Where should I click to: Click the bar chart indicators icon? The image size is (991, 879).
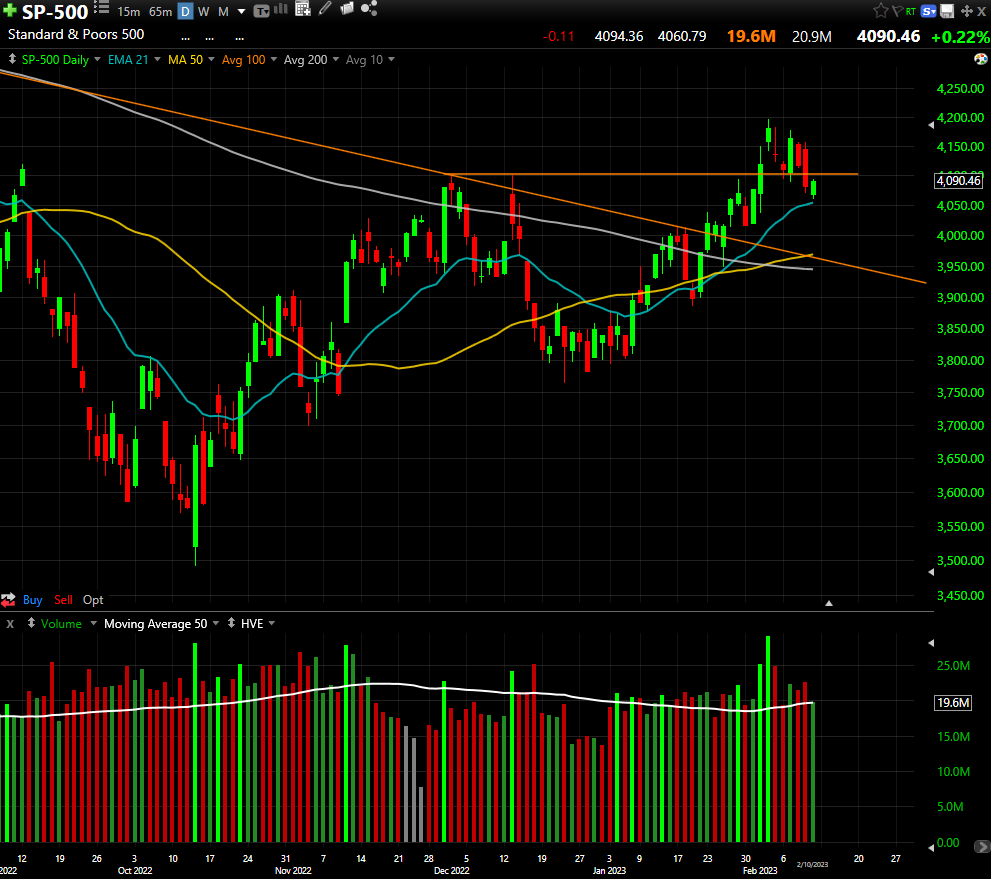click(x=281, y=9)
